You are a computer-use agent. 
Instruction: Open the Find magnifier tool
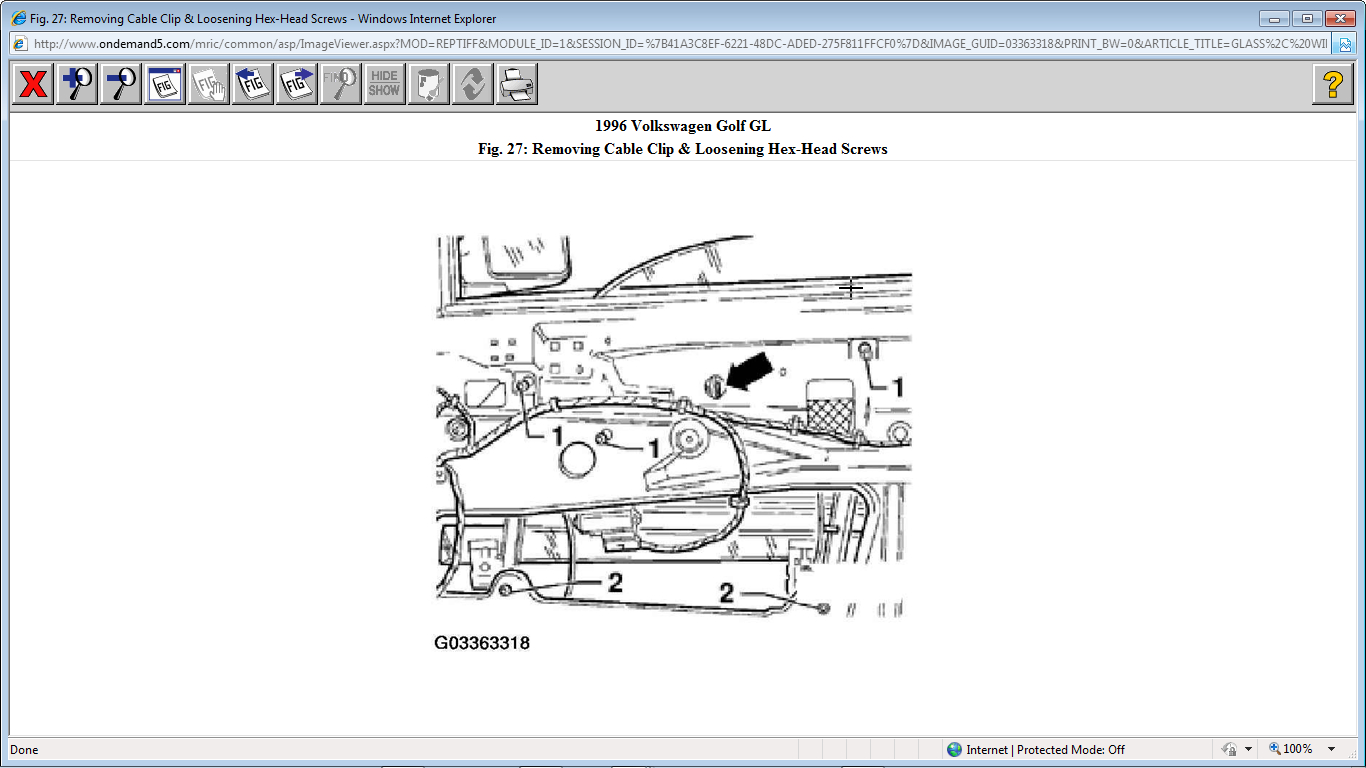coord(341,84)
